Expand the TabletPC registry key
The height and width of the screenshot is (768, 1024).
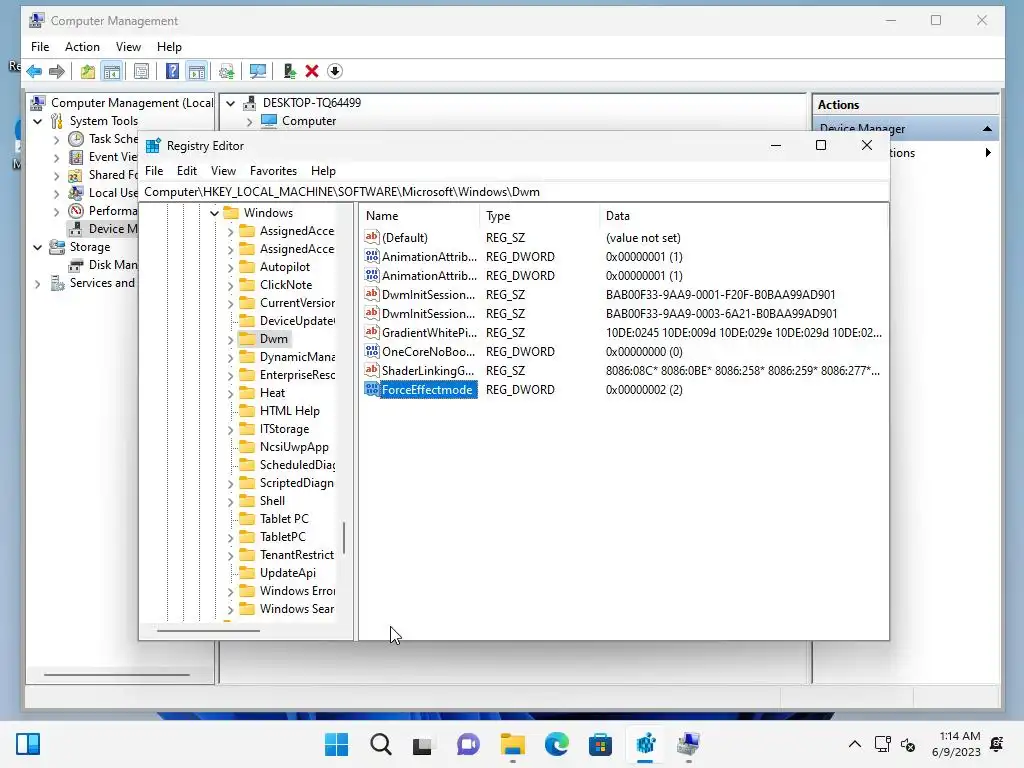[230, 537]
